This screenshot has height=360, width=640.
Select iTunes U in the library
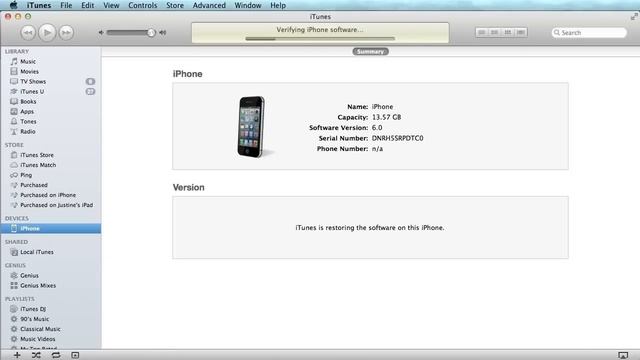pyautogui.click(x=32, y=91)
